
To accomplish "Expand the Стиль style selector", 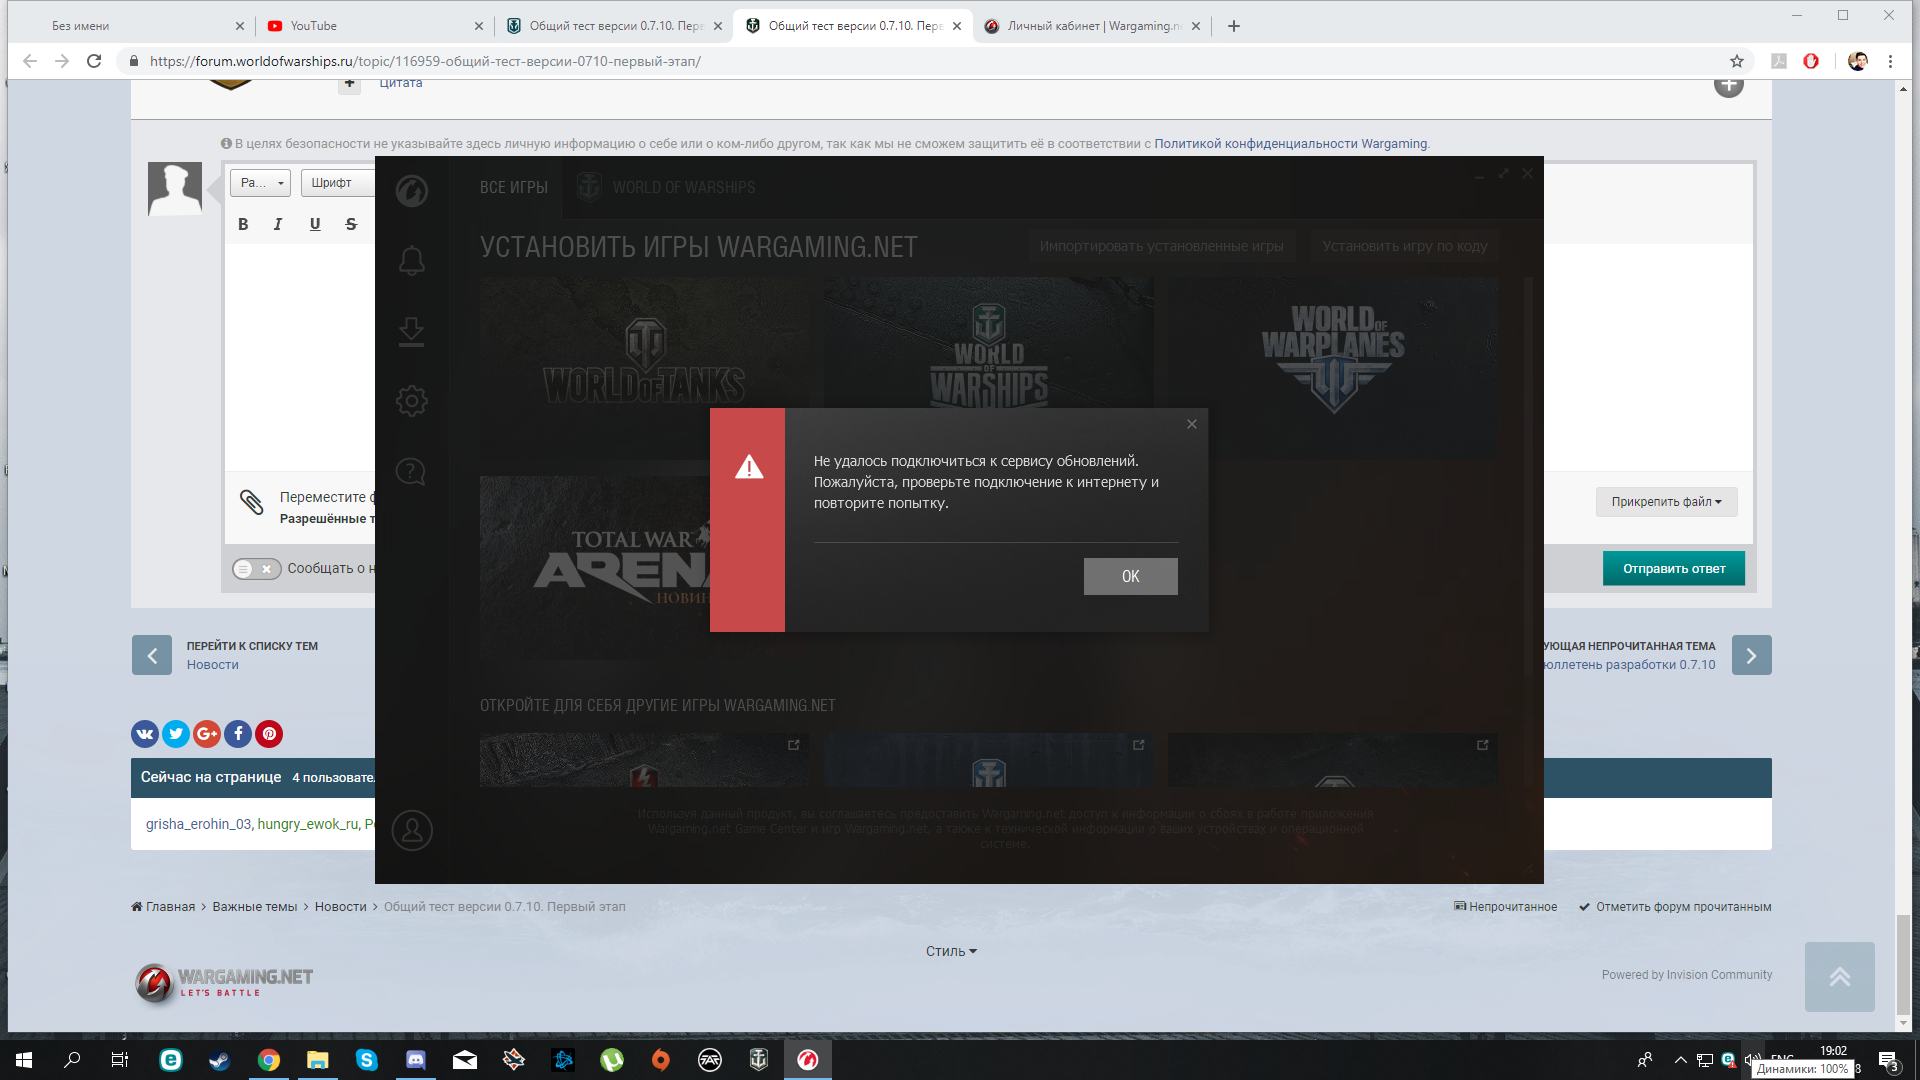I will [951, 951].
